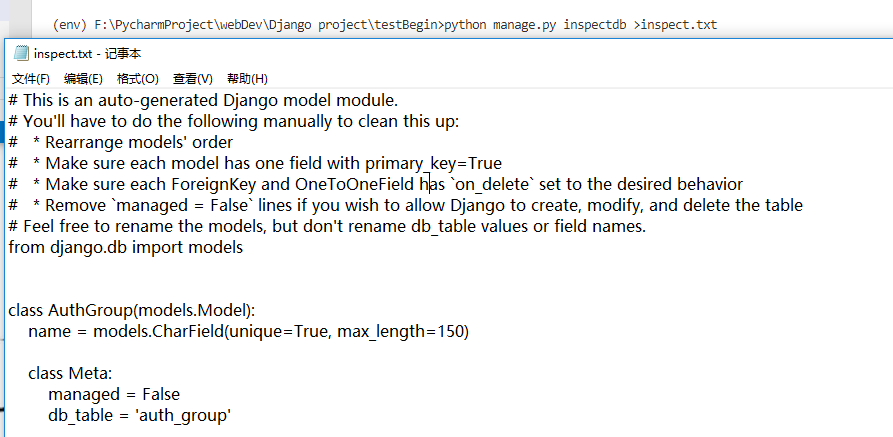Click max_length=150 in the CharField arguments
893x437 pixels.
click(x=401, y=331)
